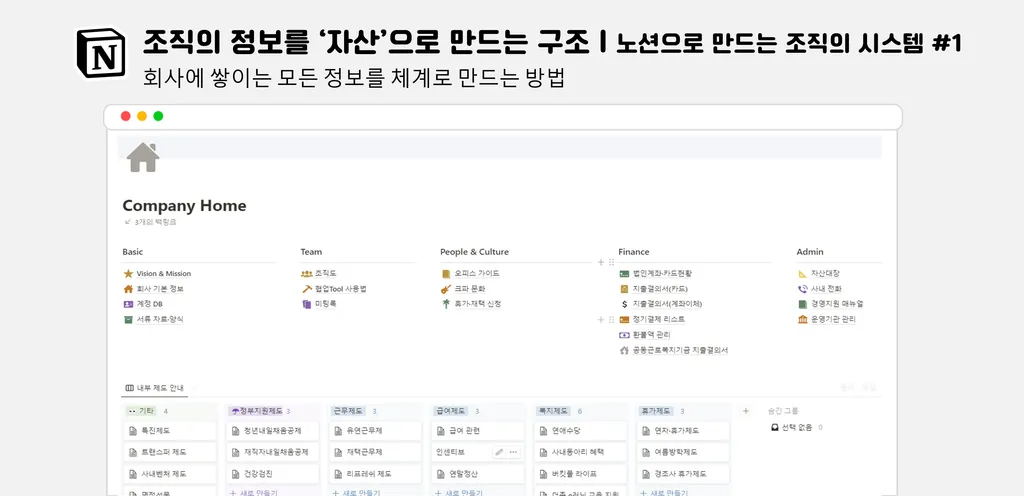
Task: Click the 복지제도 group tag header
Action: (553, 411)
